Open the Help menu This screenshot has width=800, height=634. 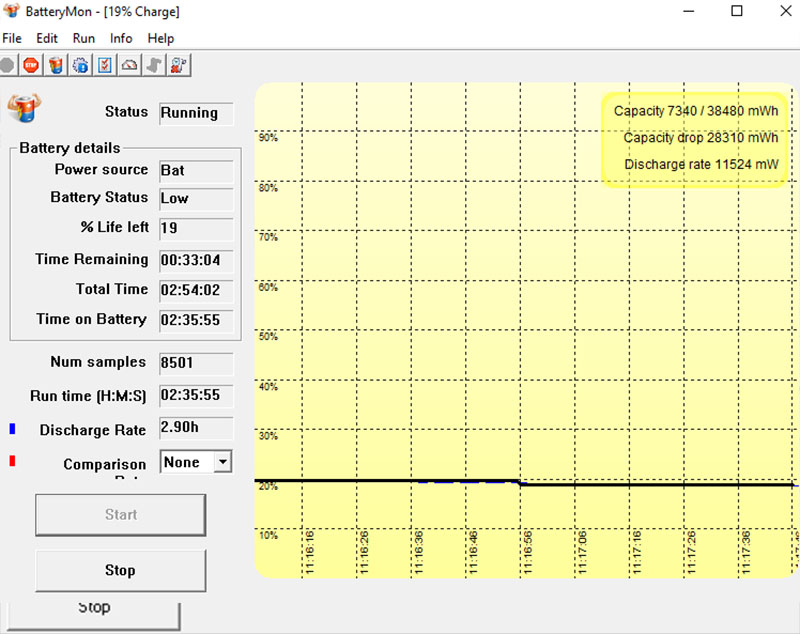pos(161,38)
